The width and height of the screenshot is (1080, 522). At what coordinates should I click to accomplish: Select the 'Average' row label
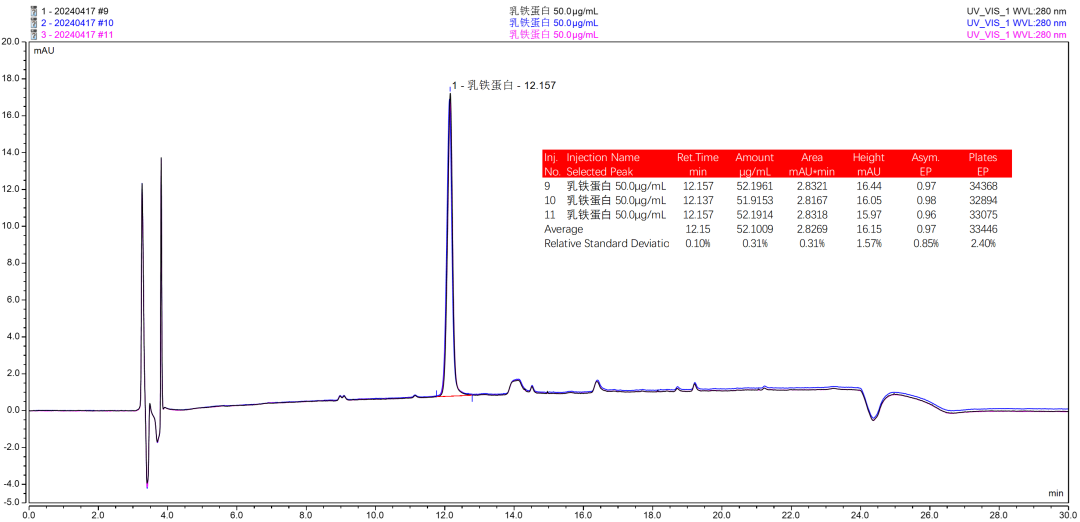(x=563, y=229)
